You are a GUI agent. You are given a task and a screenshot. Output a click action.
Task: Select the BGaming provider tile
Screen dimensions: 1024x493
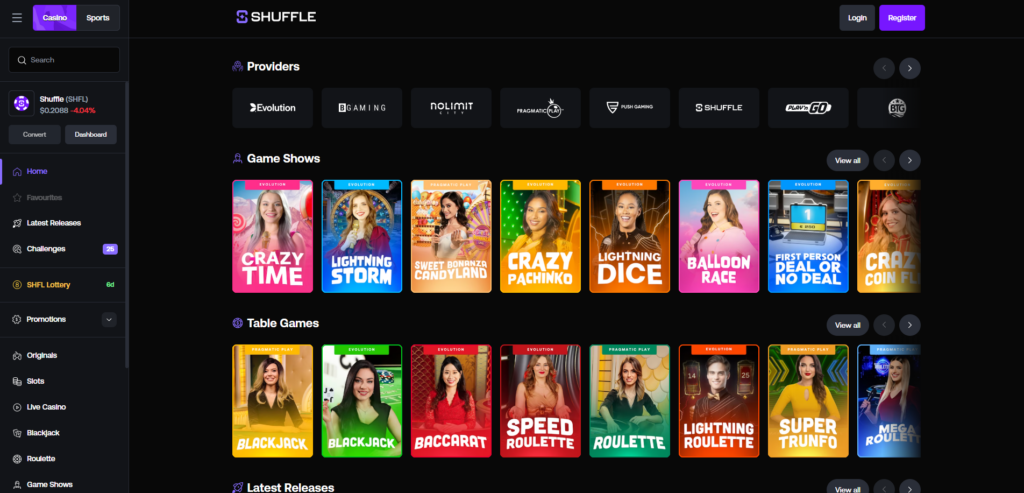362,108
